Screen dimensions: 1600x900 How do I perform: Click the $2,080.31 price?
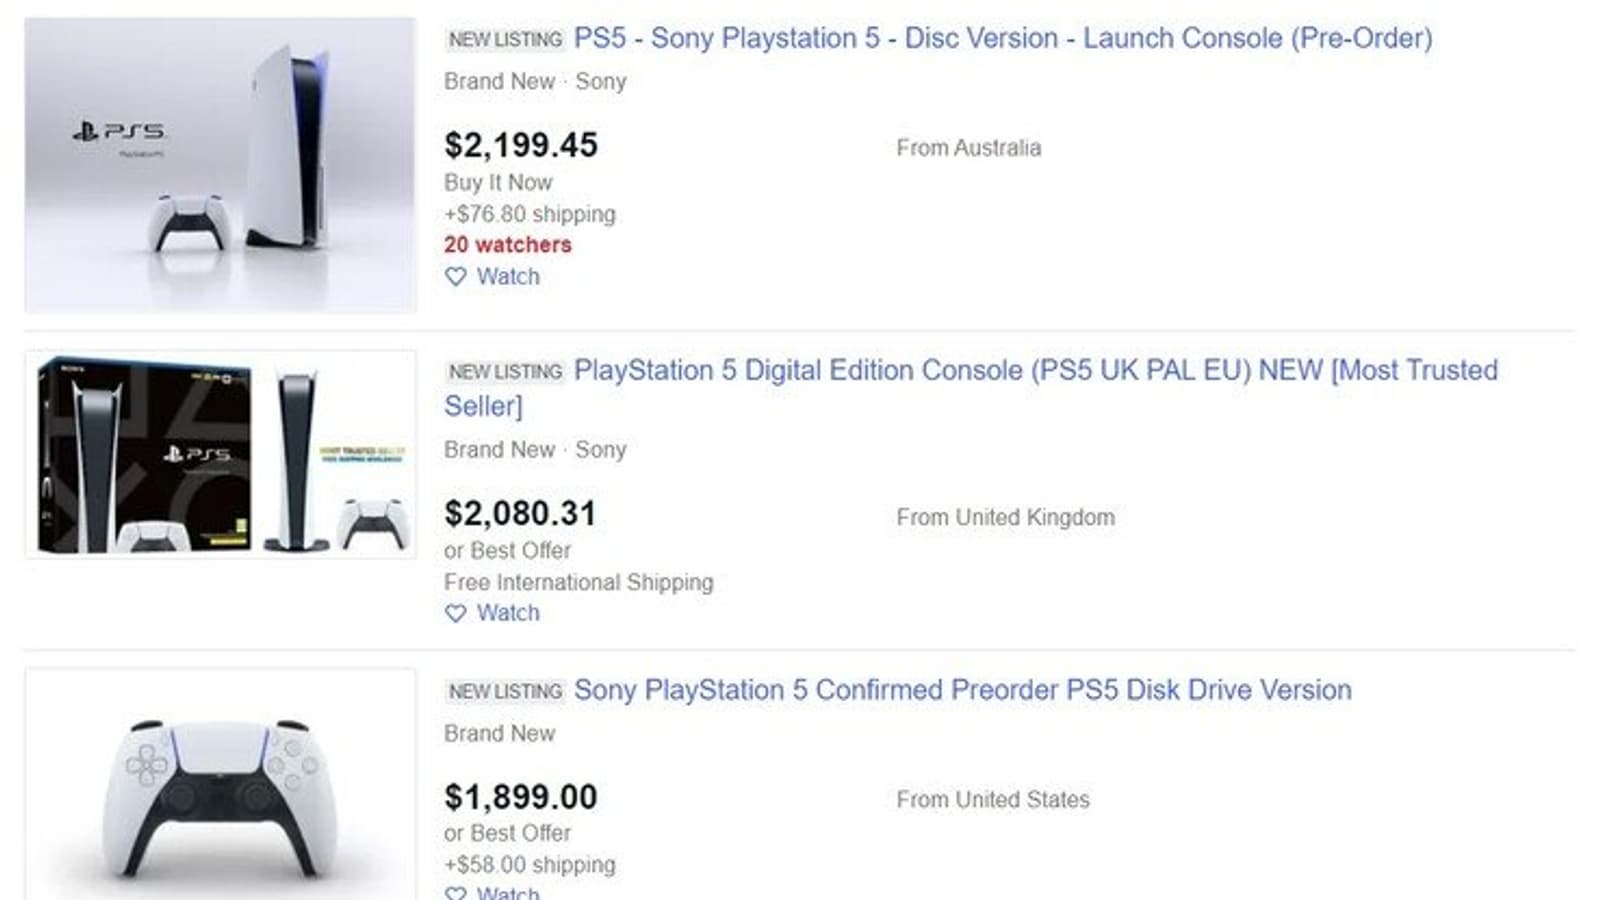point(520,514)
